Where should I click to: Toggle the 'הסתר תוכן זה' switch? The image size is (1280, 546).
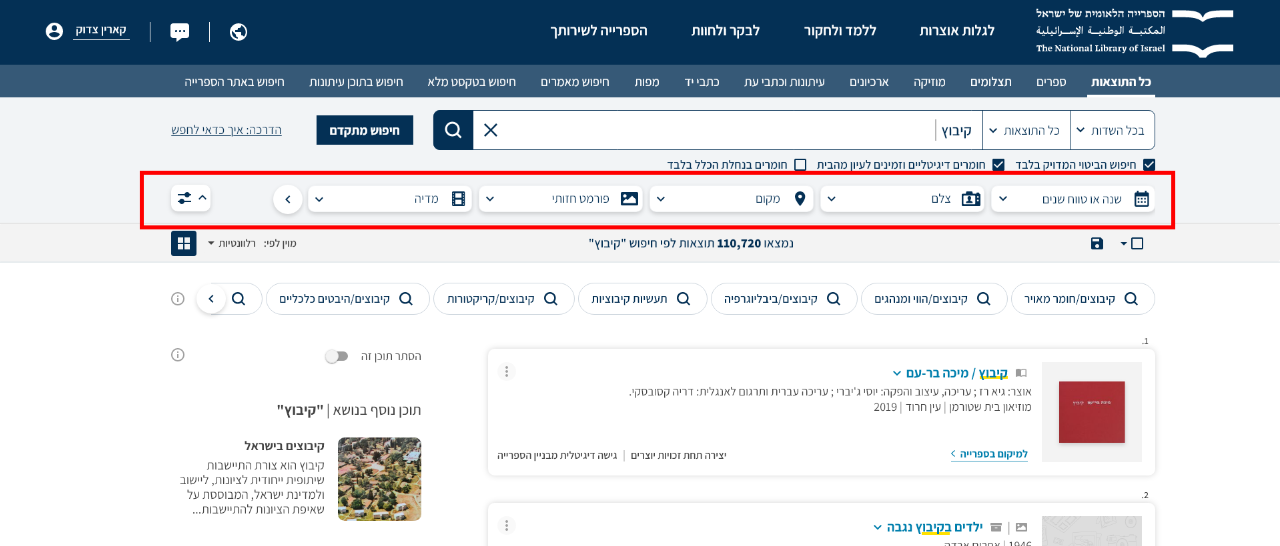(337, 356)
